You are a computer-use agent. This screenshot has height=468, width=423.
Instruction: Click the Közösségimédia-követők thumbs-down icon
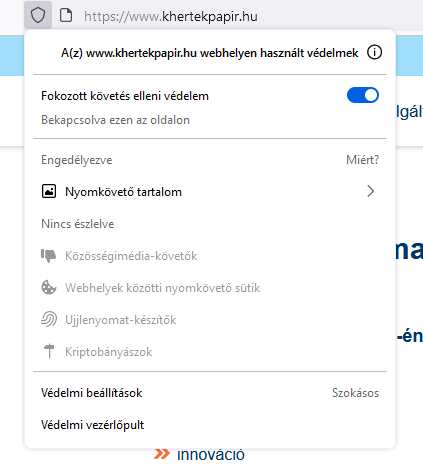(49, 256)
